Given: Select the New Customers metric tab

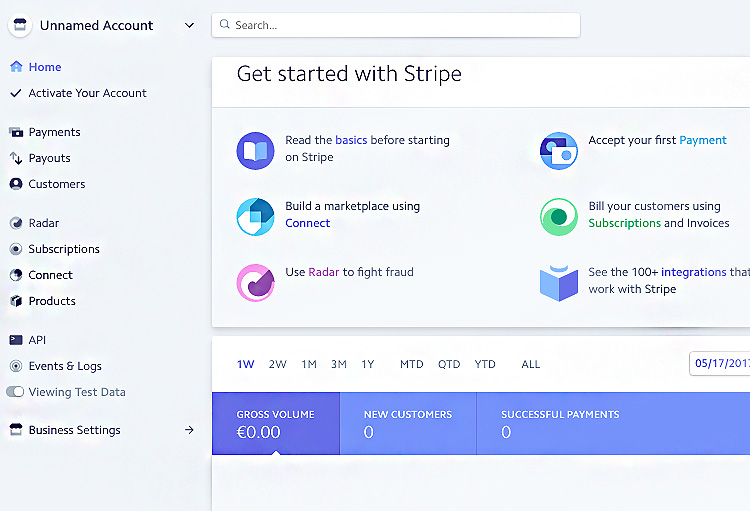Looking at the screenshot, I should click(407, 423).
